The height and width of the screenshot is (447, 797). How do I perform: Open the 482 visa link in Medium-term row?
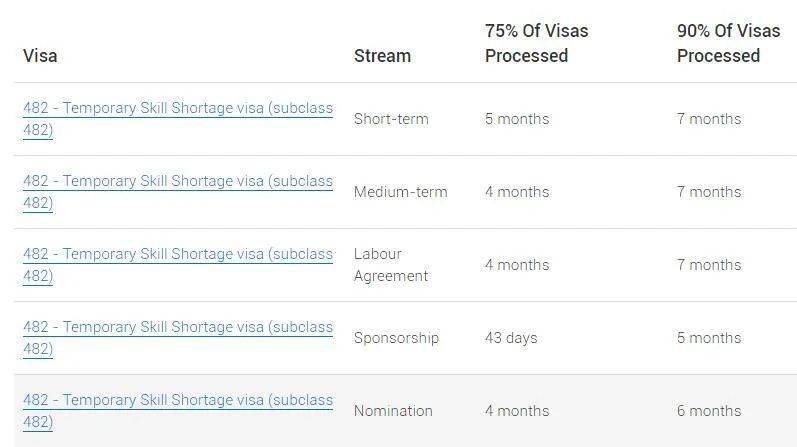pos(177,181)
